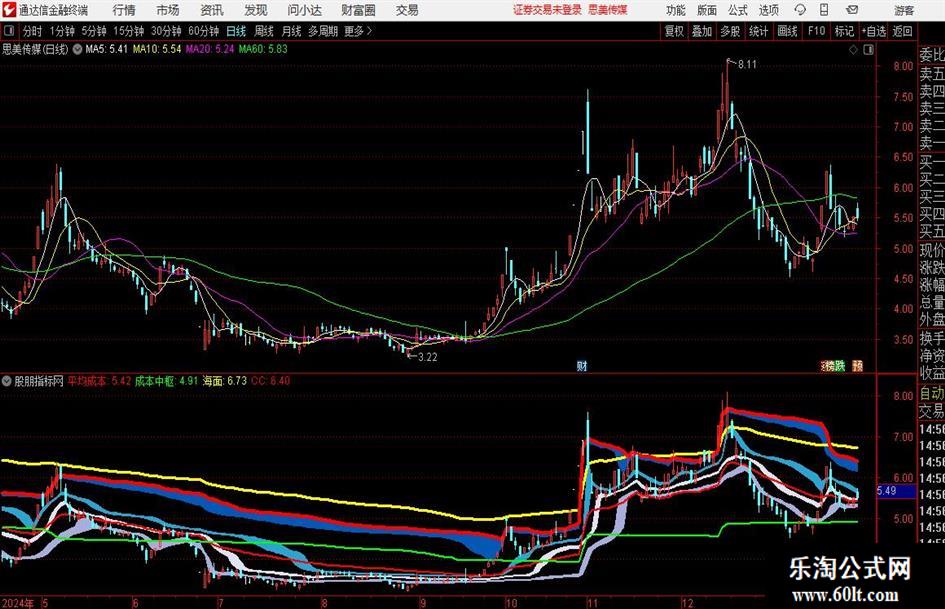Click the 股朋指标网 indicator name
This screenshot has height=609, width=945.
tap(39, 381)
